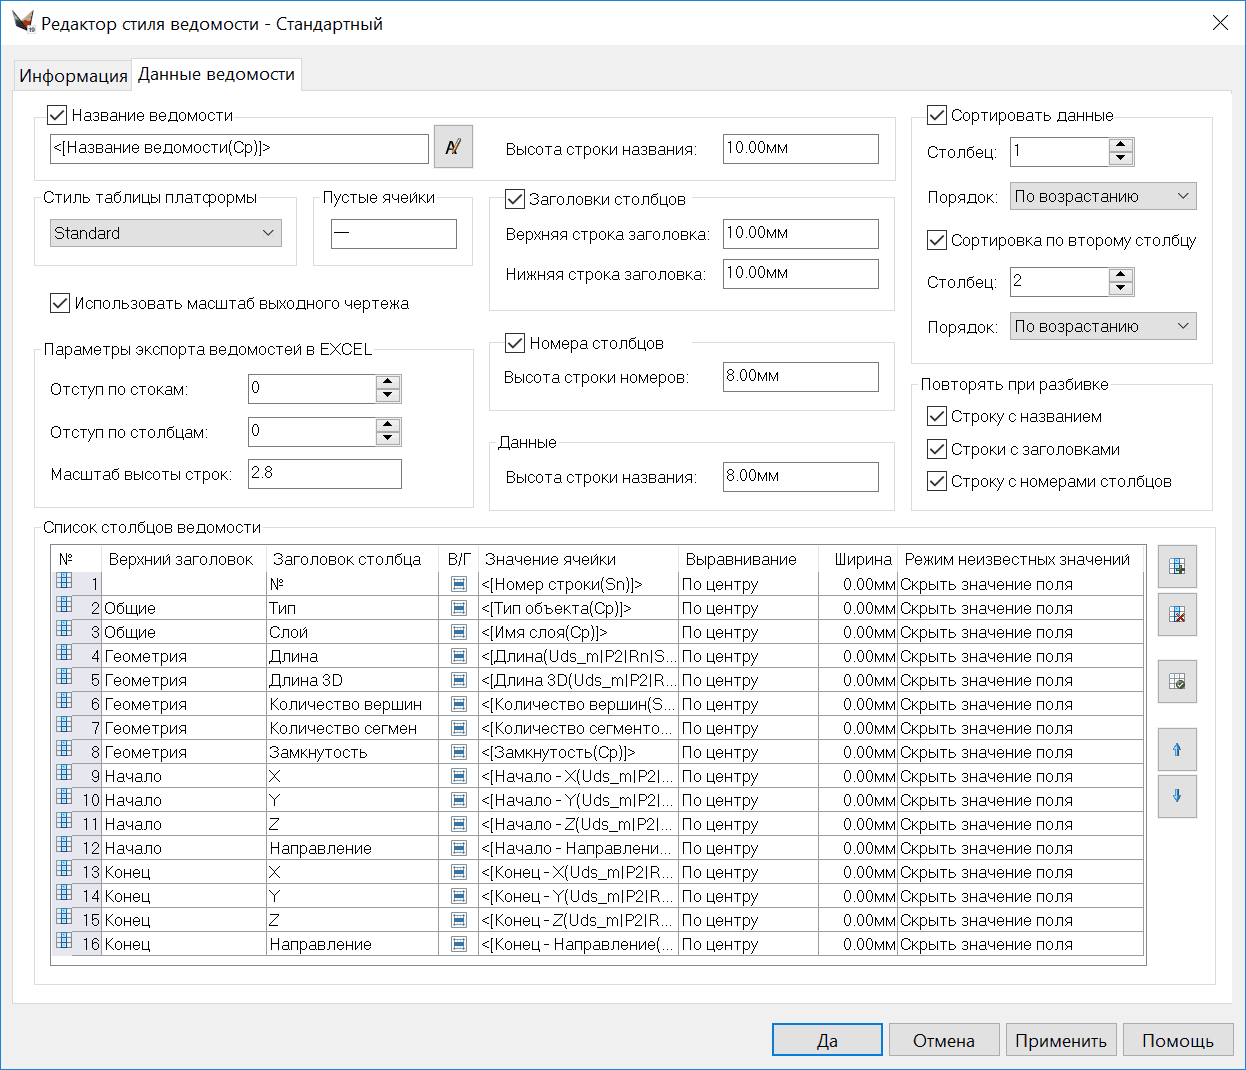Screen dimensions: 1246x1070
Task: Open the text style editor for the title
Action: tap(453, 148)
